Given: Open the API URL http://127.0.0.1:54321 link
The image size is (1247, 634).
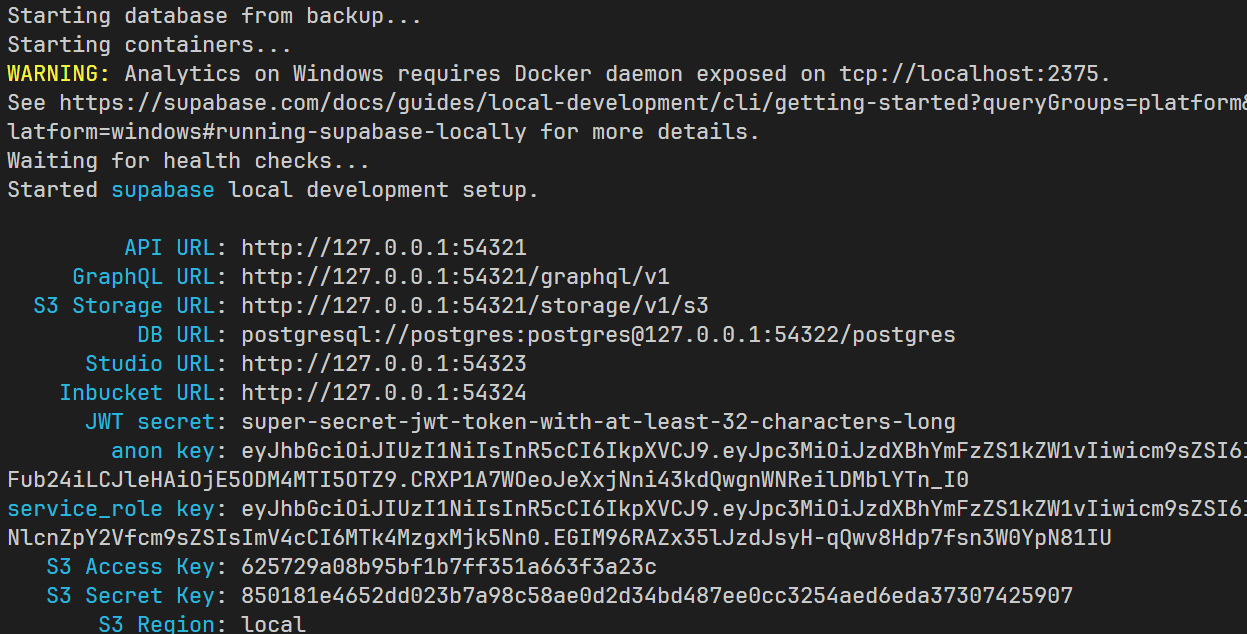Looking at the screenshot, I should point(383,248).
